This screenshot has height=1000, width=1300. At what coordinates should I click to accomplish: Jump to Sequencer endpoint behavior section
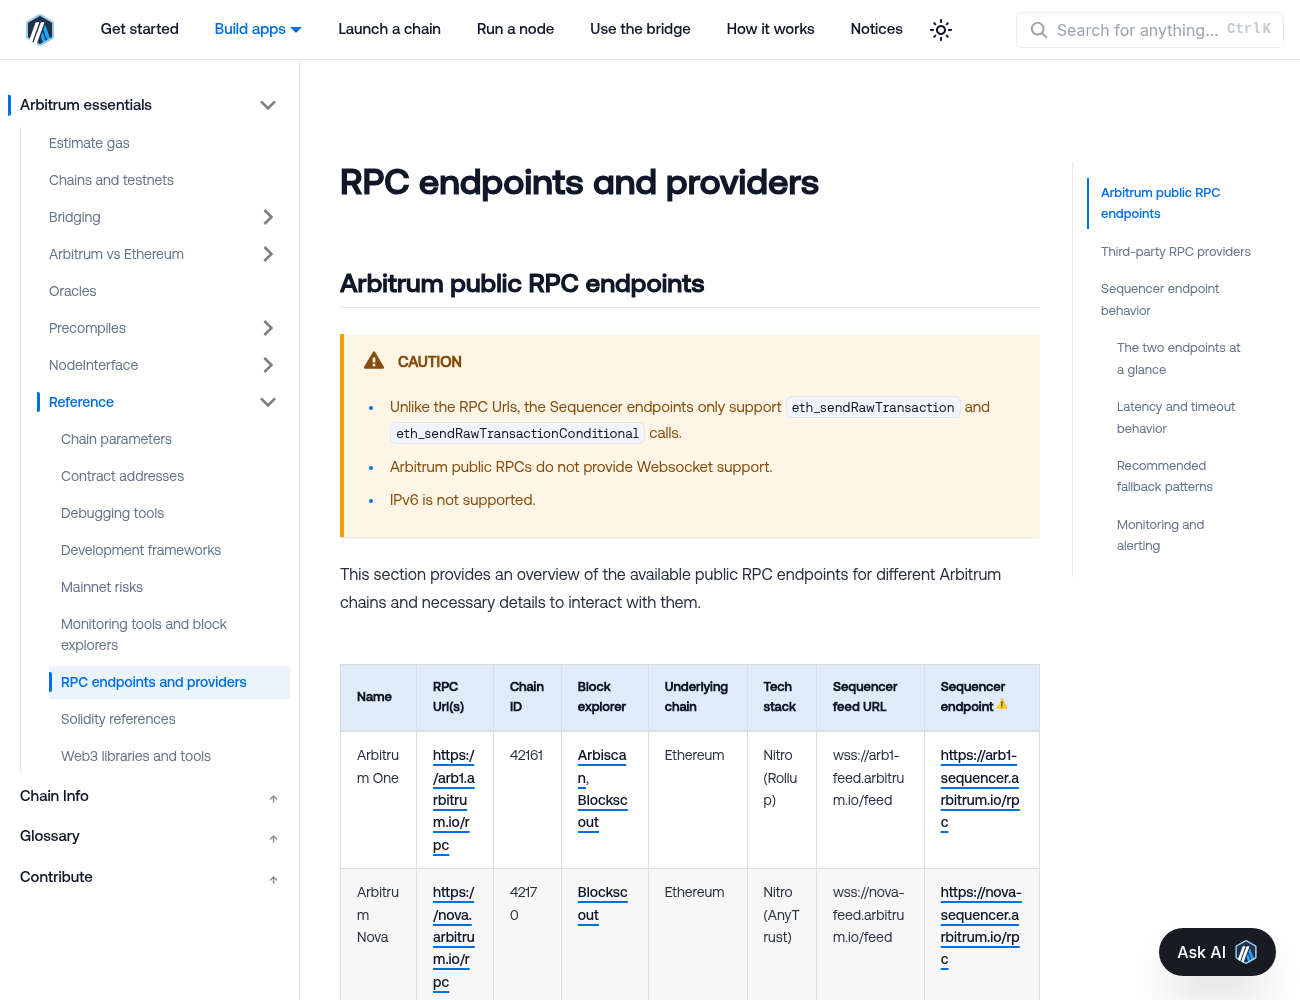(x=1160, y=300)
